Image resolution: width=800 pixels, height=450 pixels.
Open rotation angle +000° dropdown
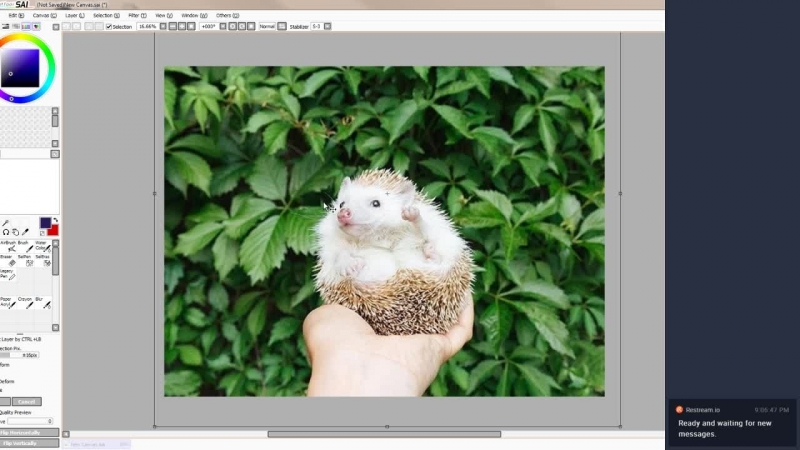[223, 26]
